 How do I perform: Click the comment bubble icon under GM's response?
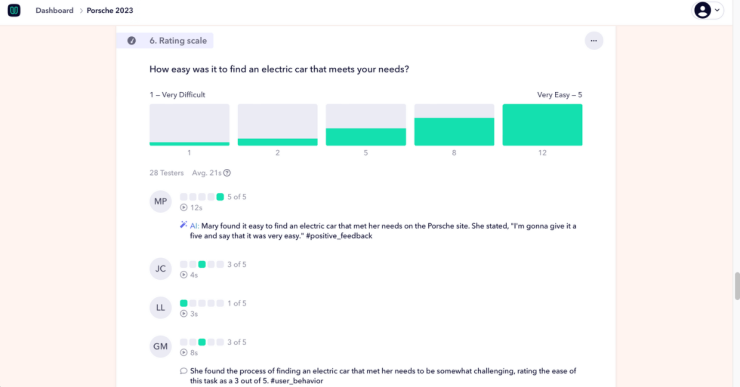[184, 371]
